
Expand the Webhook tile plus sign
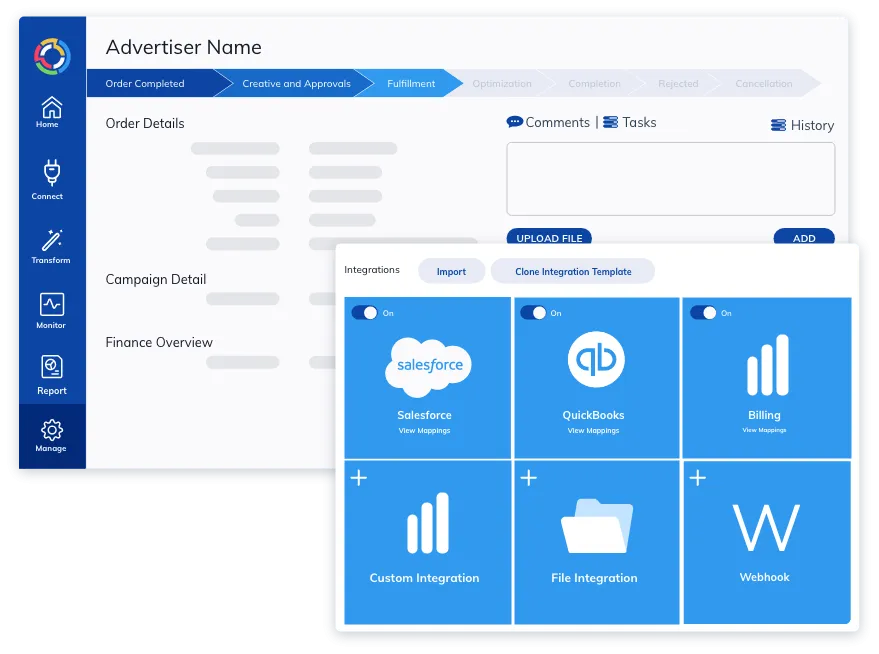coord(698,478)
